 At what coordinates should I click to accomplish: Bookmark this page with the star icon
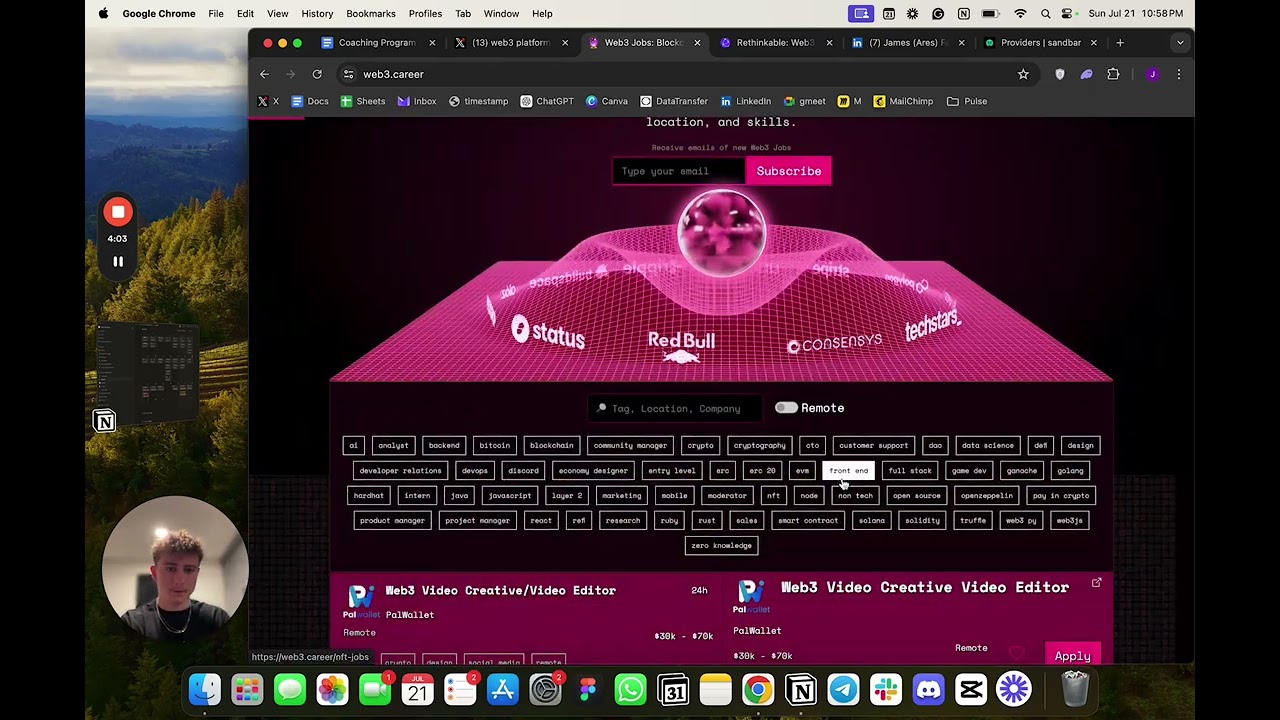point(1023,74)
